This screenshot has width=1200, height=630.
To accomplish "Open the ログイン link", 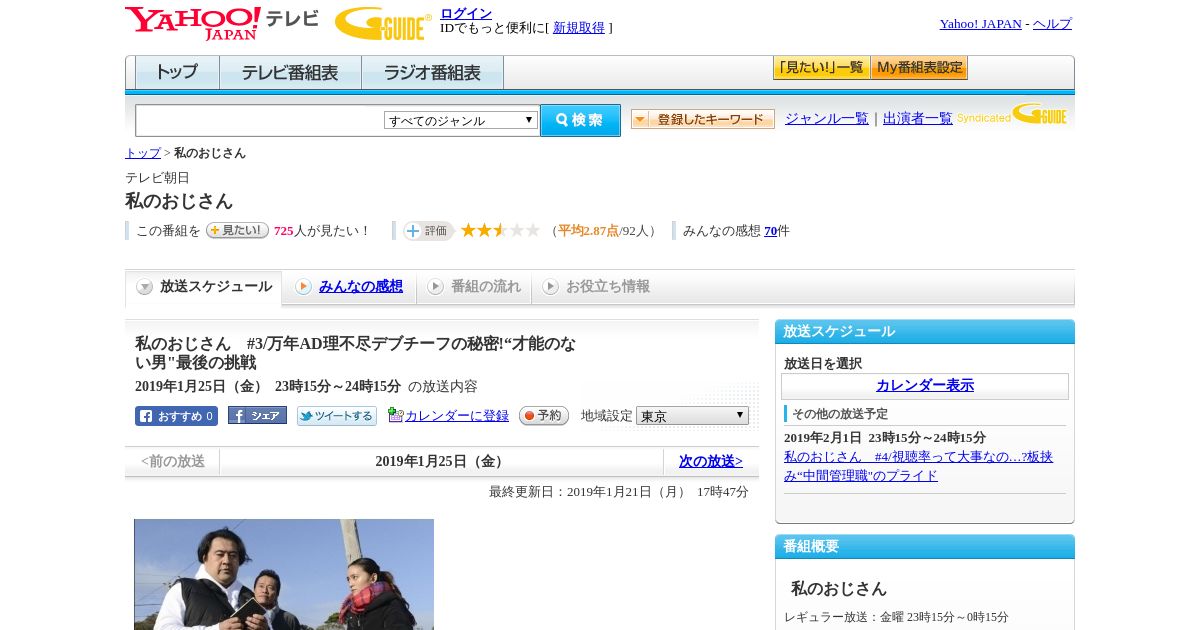I will tap(466, 13).
